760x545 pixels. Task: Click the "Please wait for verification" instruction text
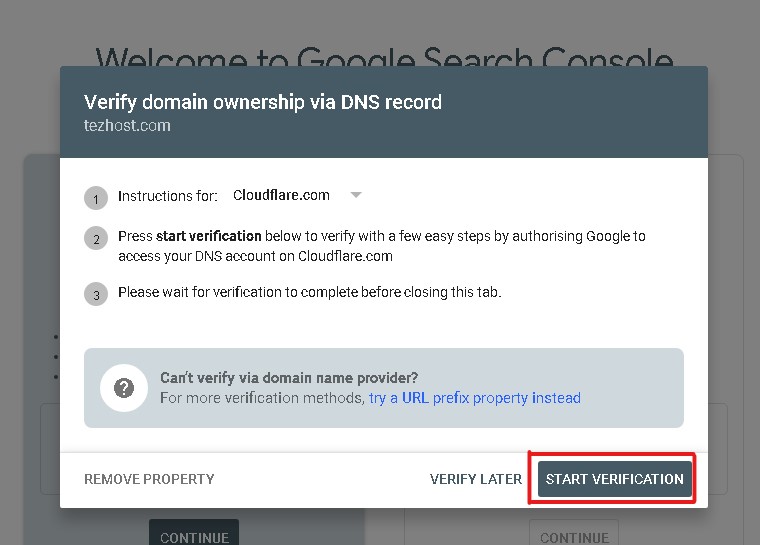pos(309,293)
